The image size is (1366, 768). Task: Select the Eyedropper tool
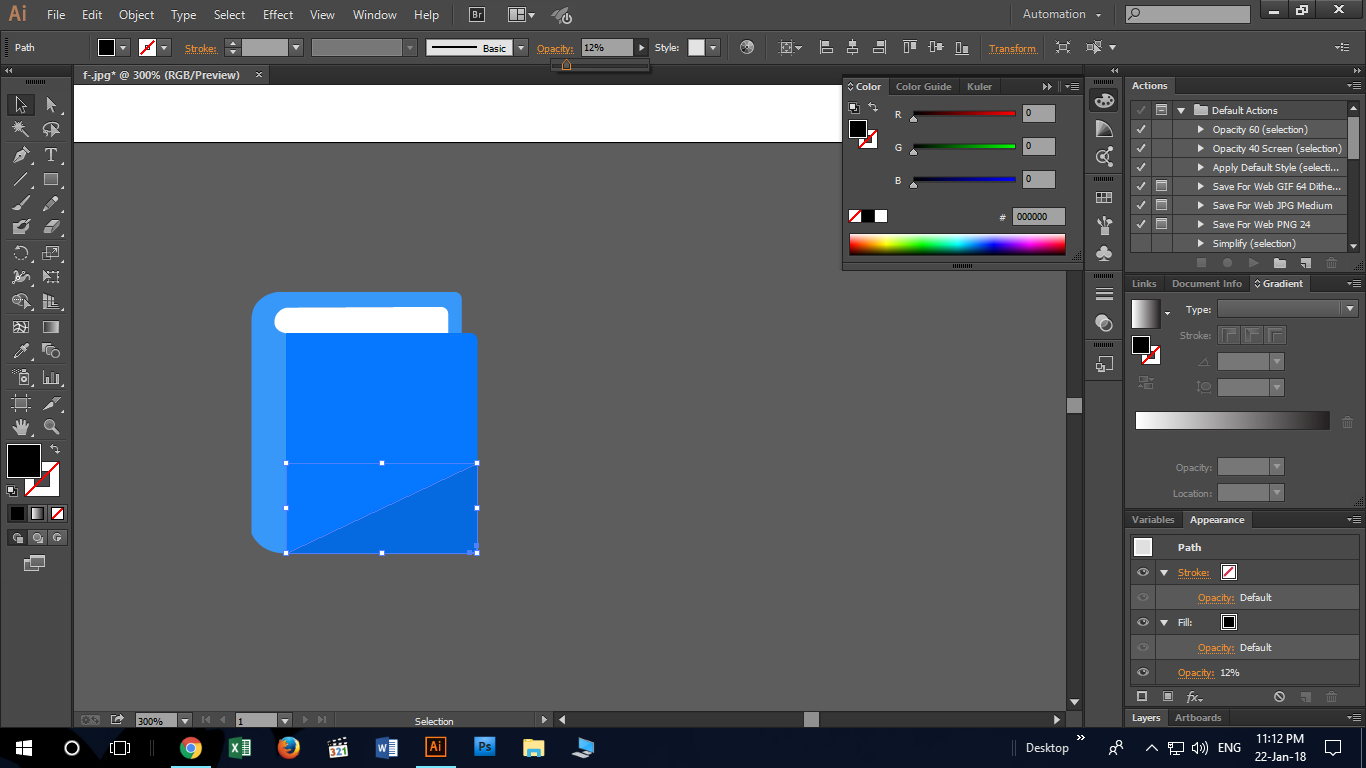click(21, 351)
